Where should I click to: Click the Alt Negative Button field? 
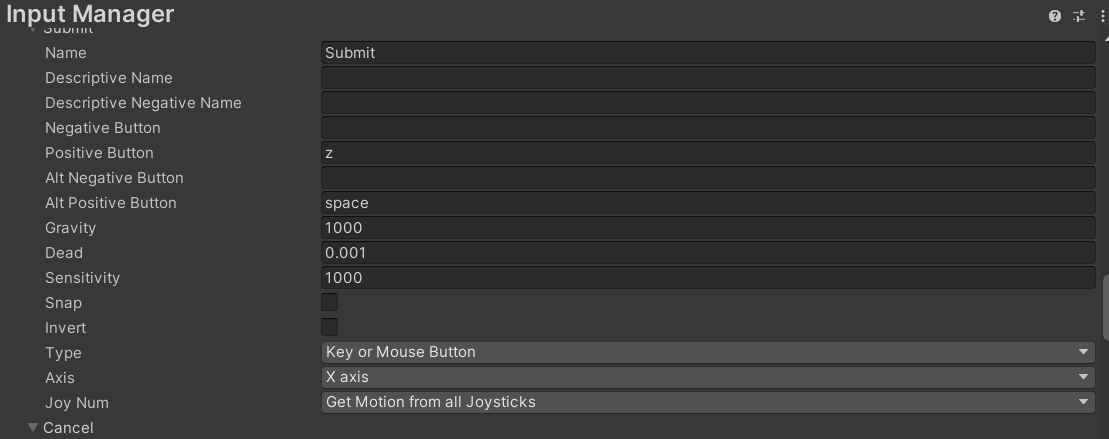708,177
